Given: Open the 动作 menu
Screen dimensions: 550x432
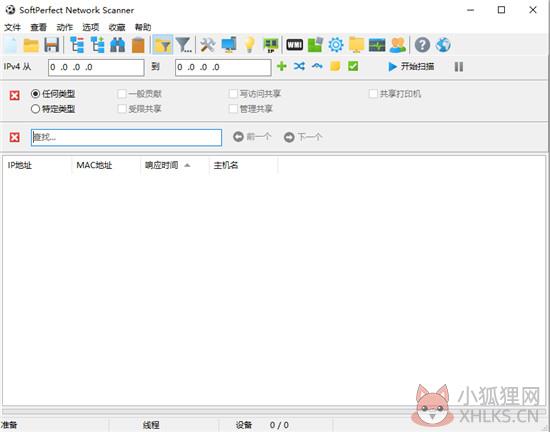Looking at the screenshot, I should [65, 27].
